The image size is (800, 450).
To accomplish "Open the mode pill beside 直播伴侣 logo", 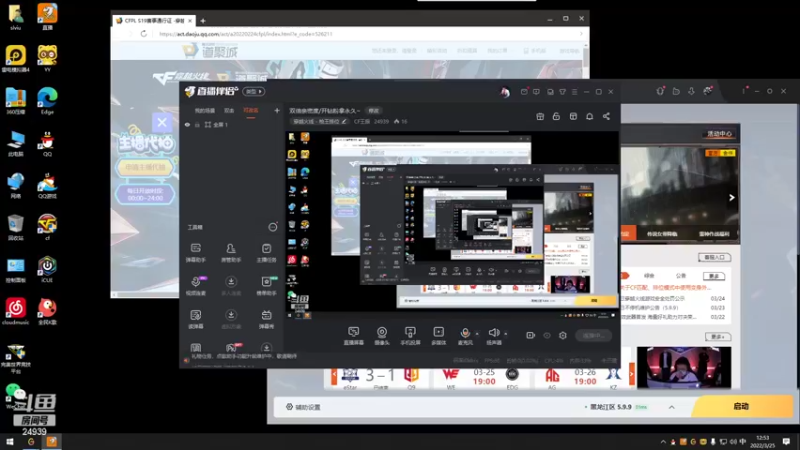I will [254, 92].
